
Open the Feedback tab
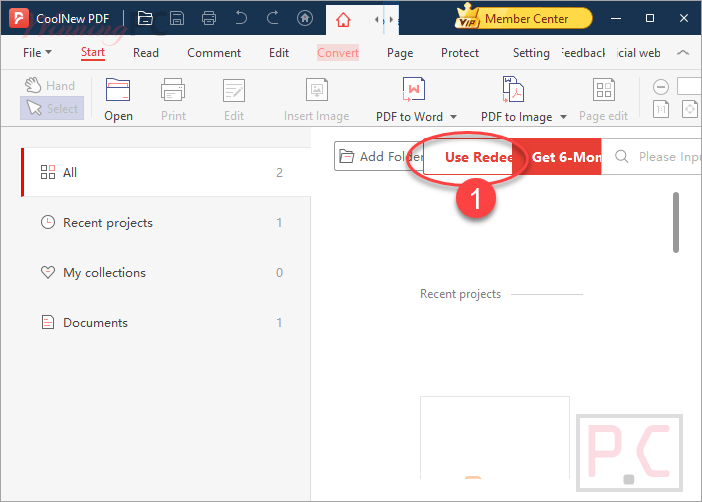click(583, 53)
